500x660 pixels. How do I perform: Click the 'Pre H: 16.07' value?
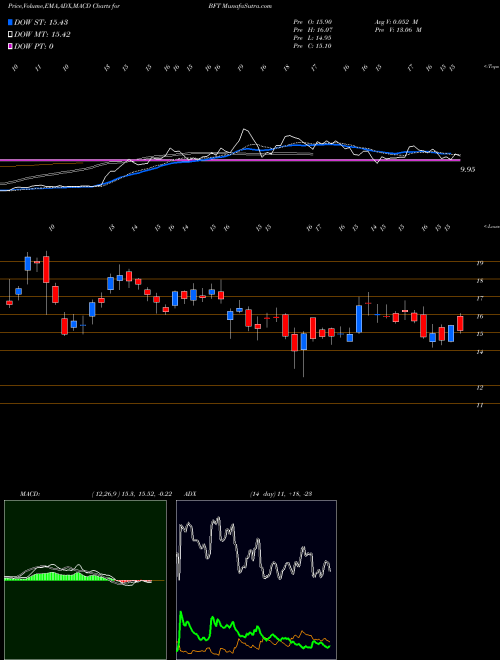point(313,30)
